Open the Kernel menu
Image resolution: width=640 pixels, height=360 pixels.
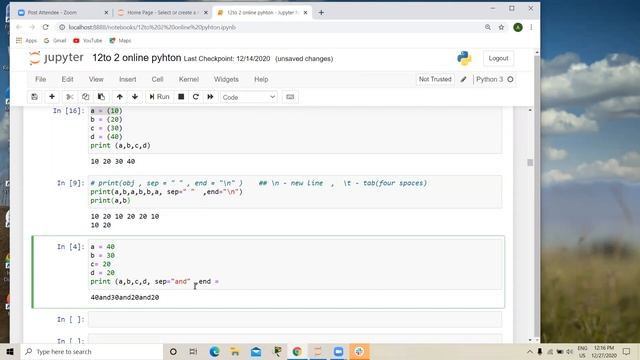pos(189,79)
